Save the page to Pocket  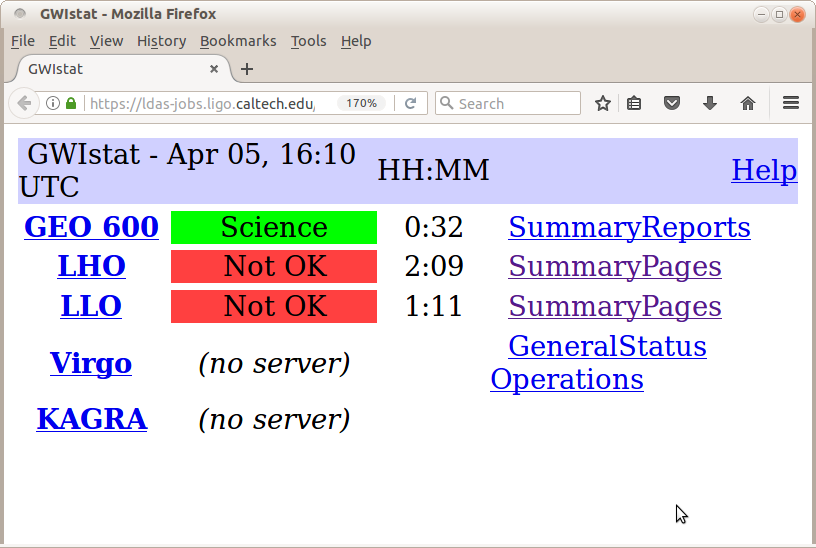(672, 103)
